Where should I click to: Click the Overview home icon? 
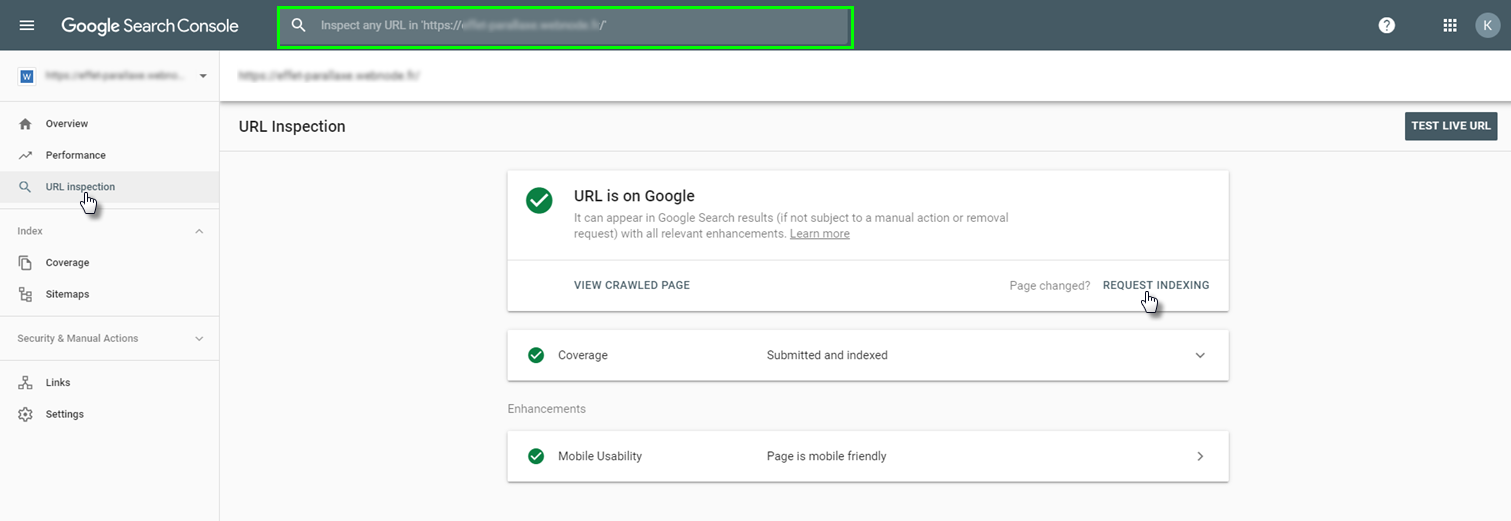26,124
